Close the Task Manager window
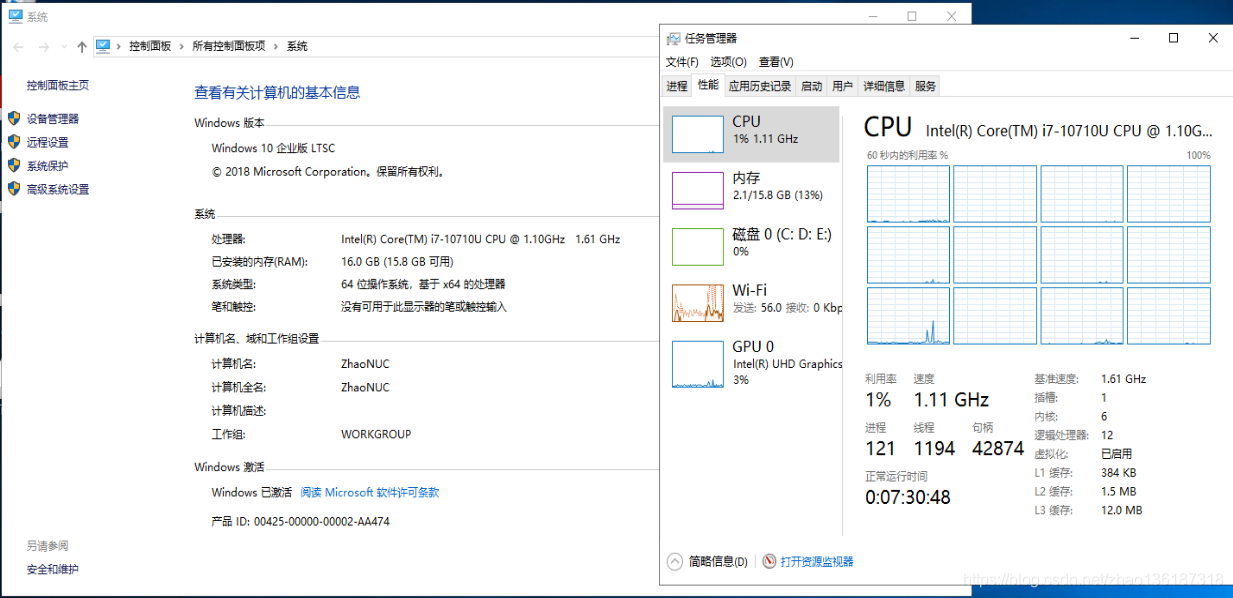 1213,38
